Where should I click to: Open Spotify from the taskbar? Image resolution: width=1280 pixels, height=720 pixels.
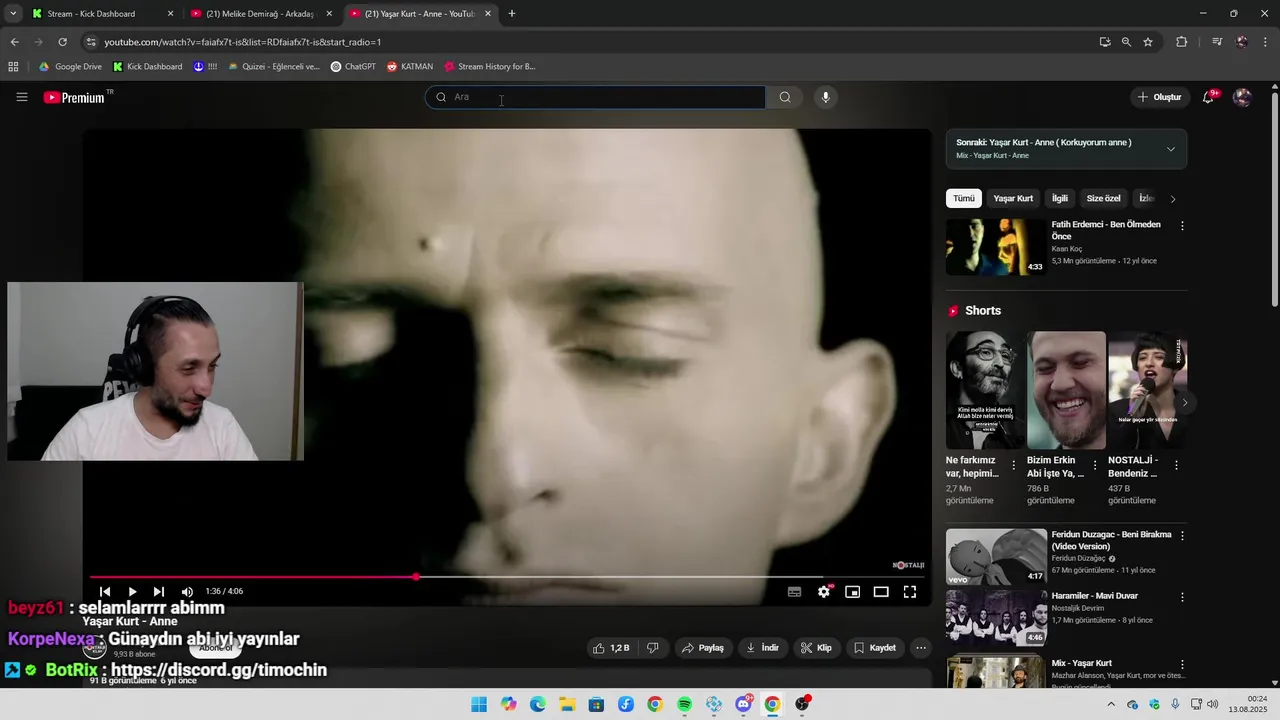[x=684, y=704]
